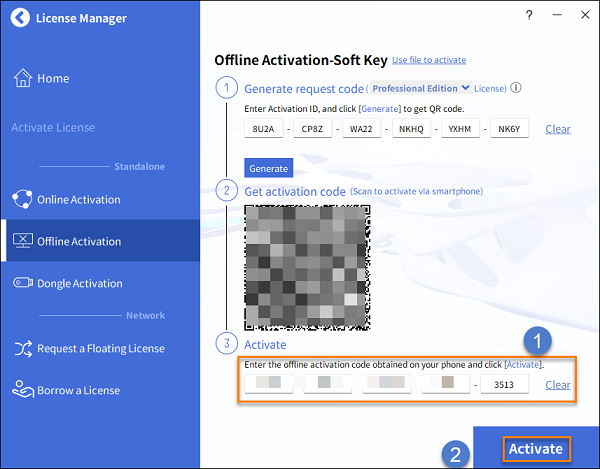Open Request a Floating License
This screenshot has width=600, height=469.
click(x=101, y=348)
